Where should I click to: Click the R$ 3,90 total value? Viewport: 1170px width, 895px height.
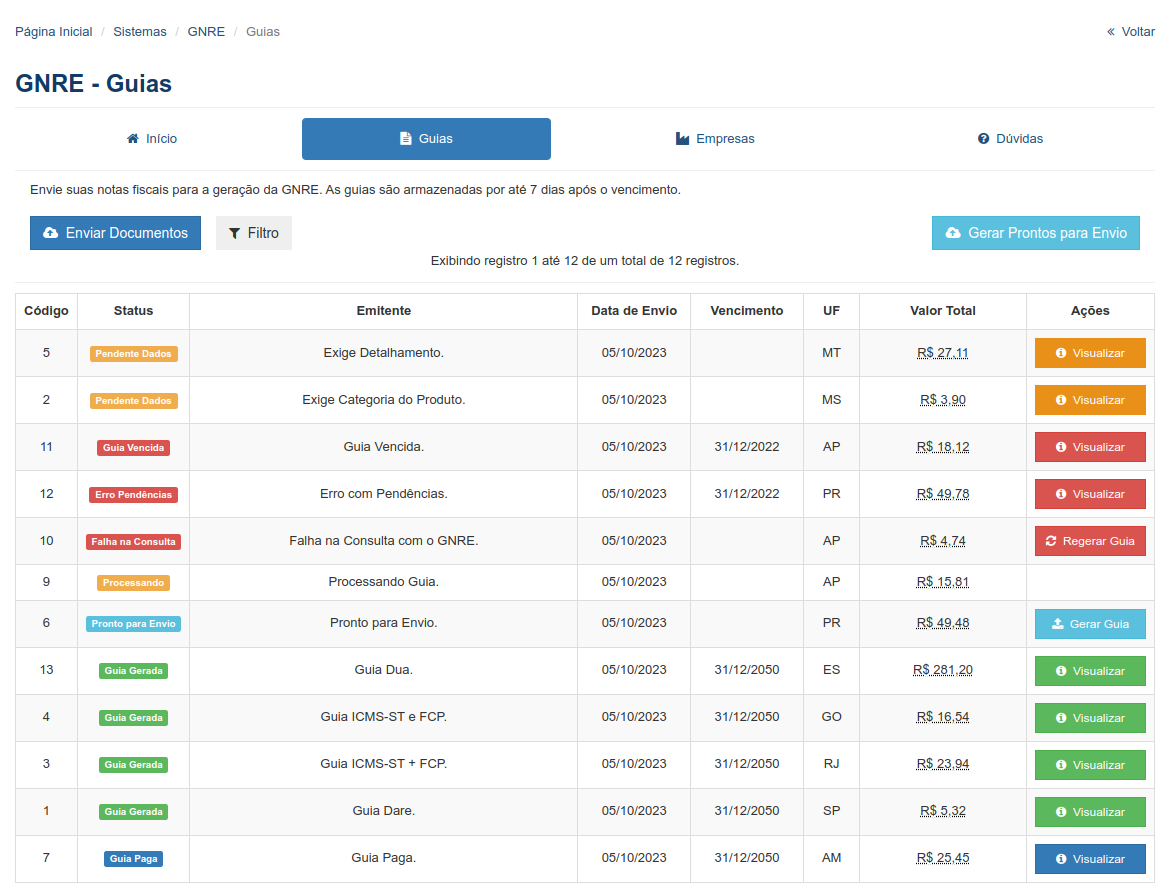(942, 400)
